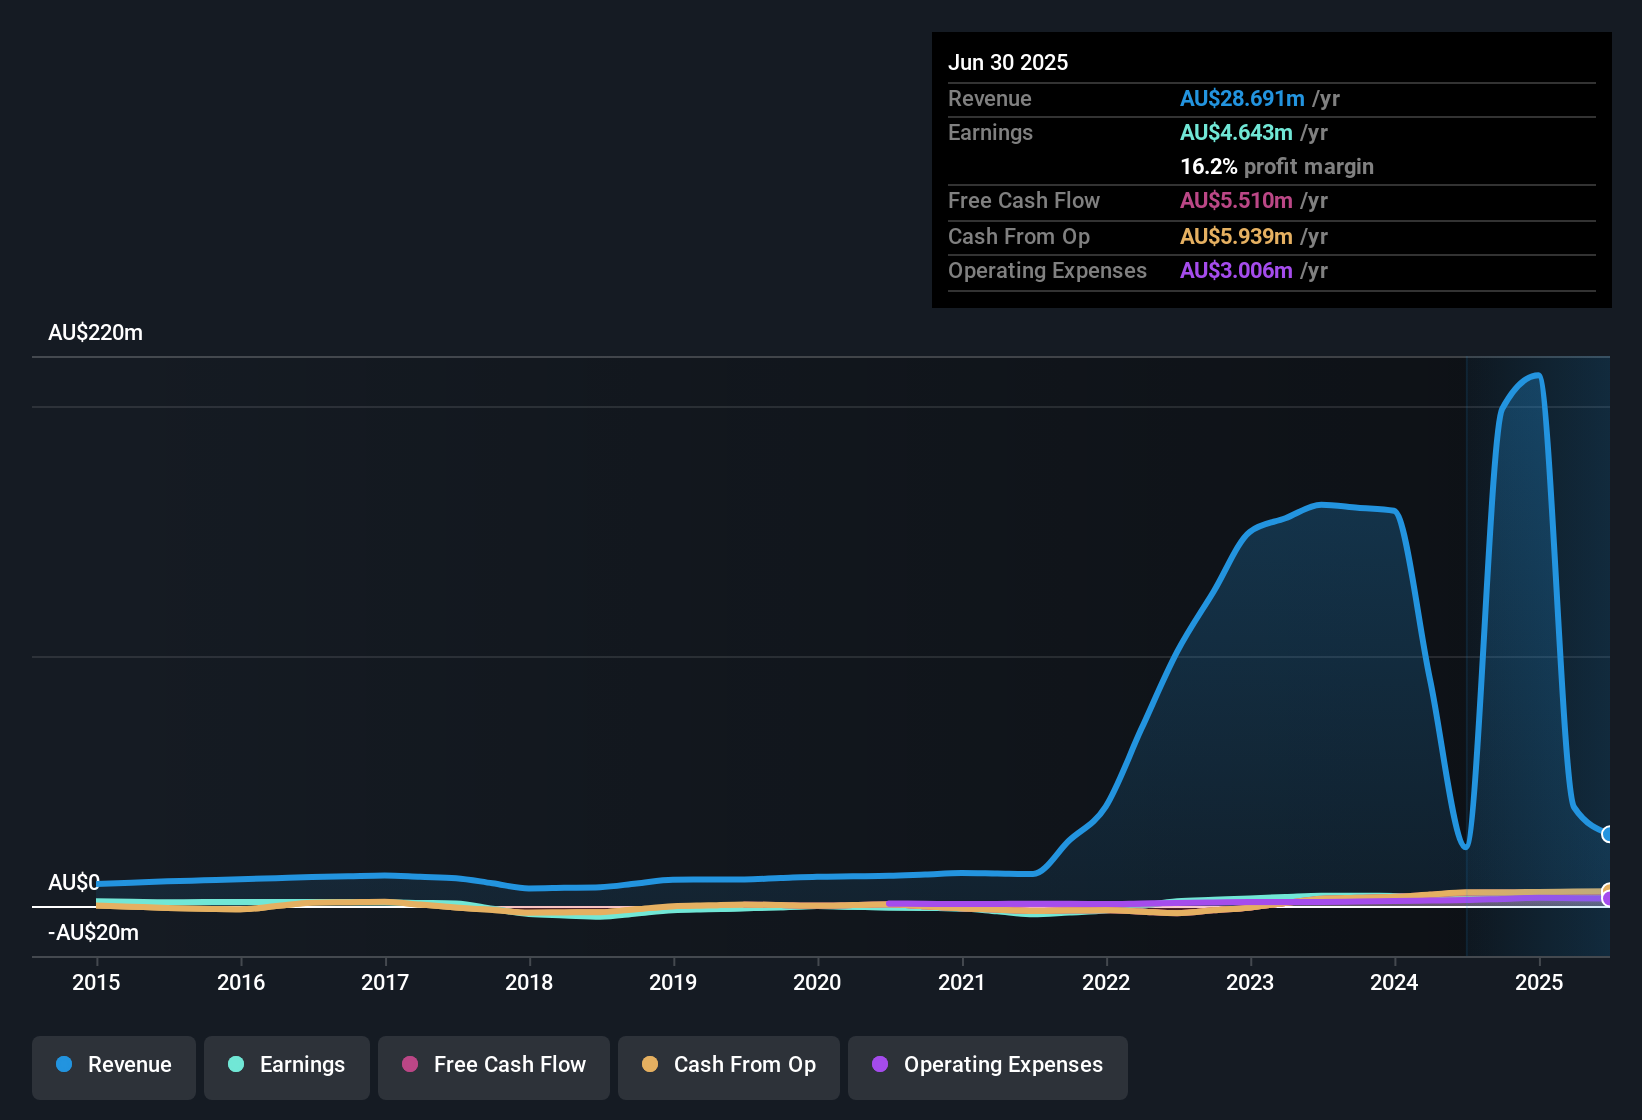Screen dimensions: 1642x1120
Task: Select the 2017 x-axis label
Action: 385,982
